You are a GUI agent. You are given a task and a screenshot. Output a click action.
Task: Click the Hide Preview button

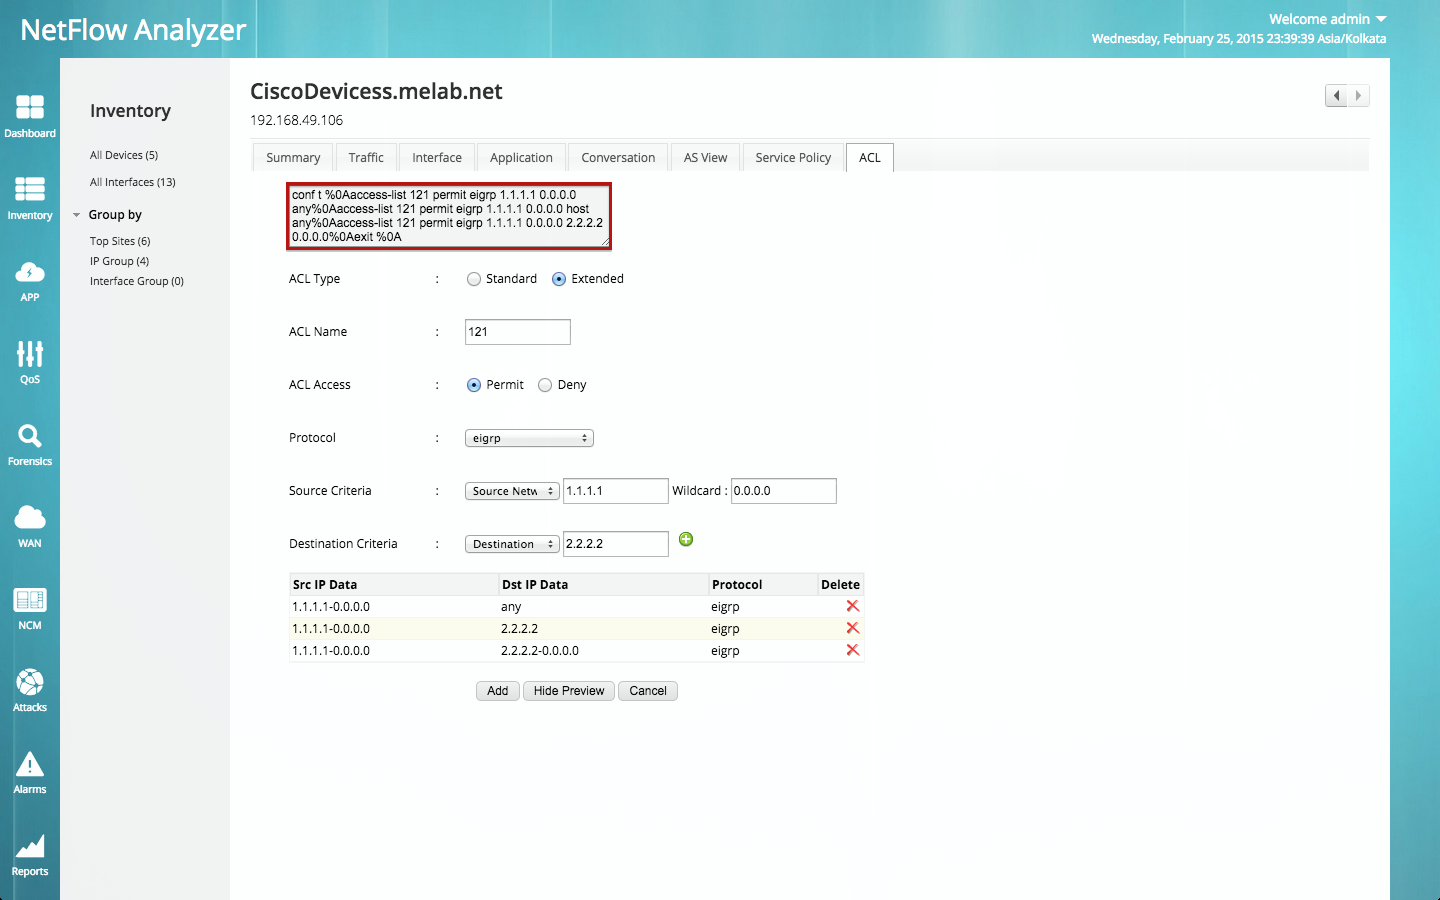(569, 691)
